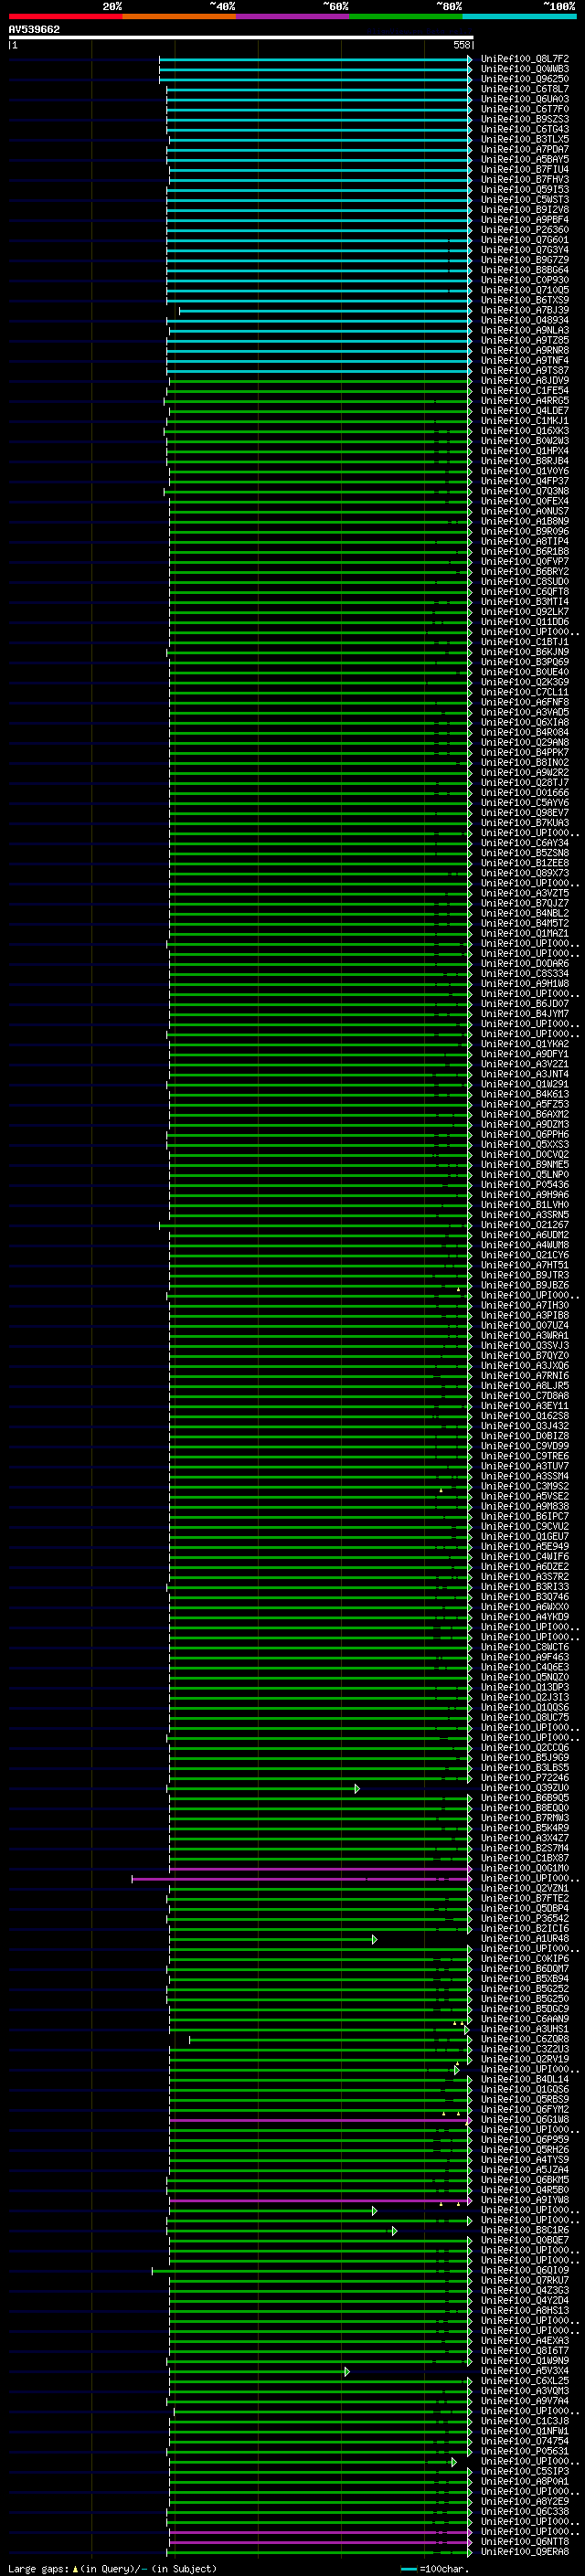Select the UniRef100_Q0BQE7 label

[524, 2240]
